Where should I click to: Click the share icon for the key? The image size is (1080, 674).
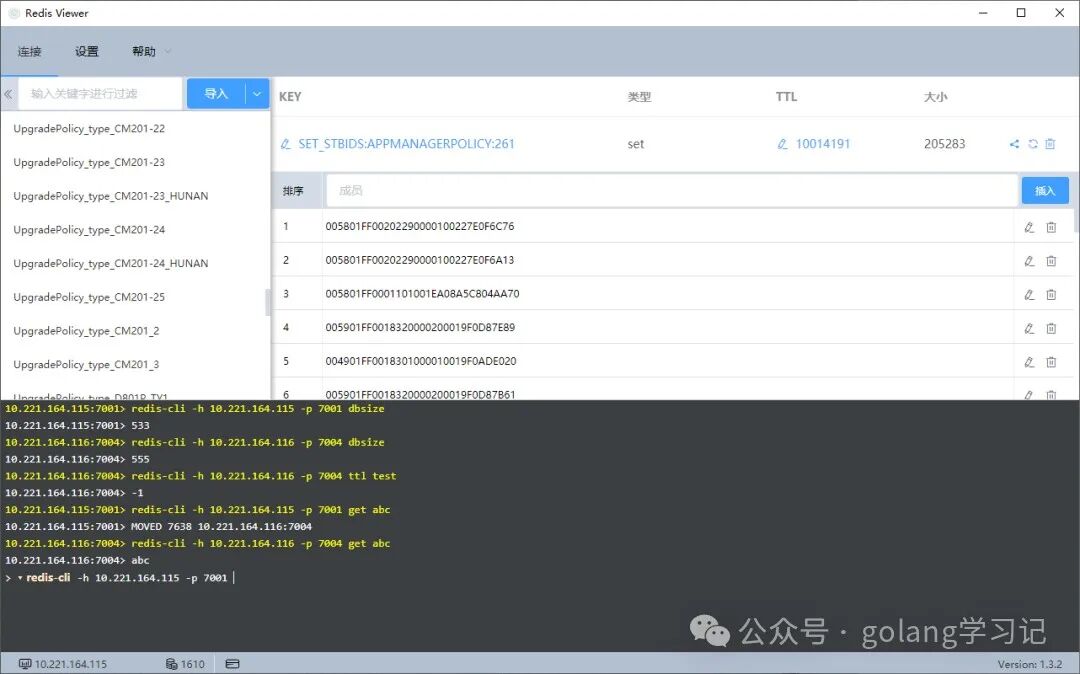point(1014,144)
